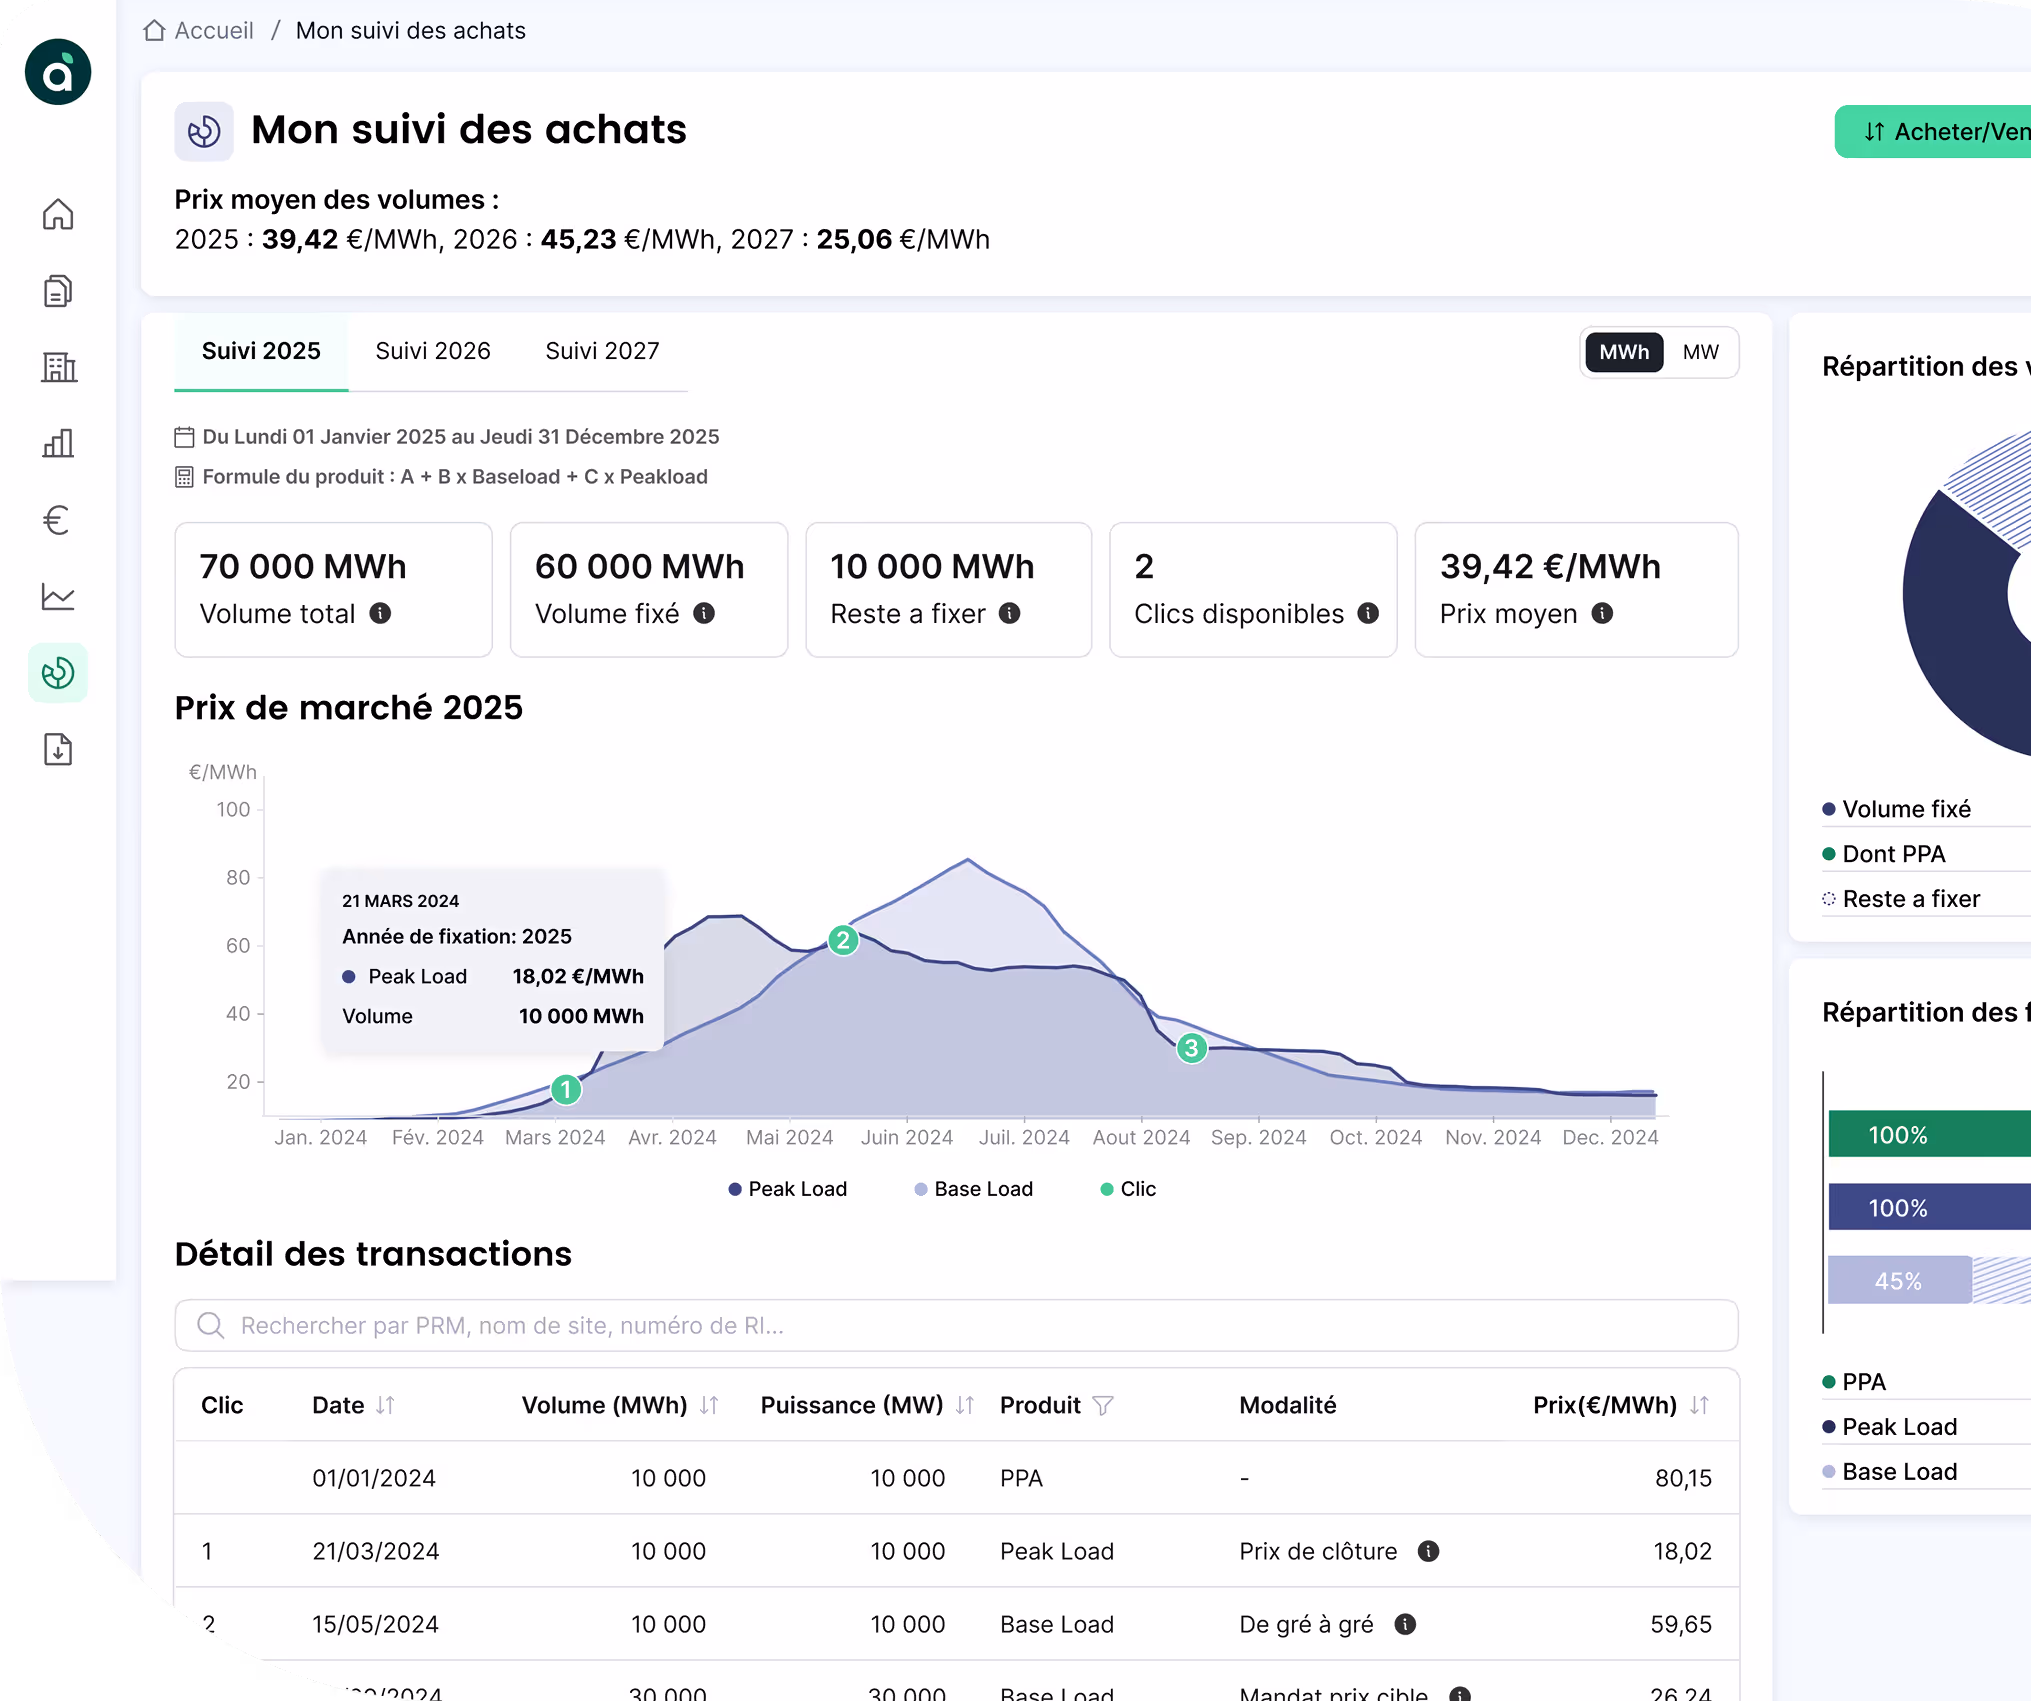Click the clic marker 2 on the chart
Viewport: 2031px width, 1701px height.
point(843,940)
